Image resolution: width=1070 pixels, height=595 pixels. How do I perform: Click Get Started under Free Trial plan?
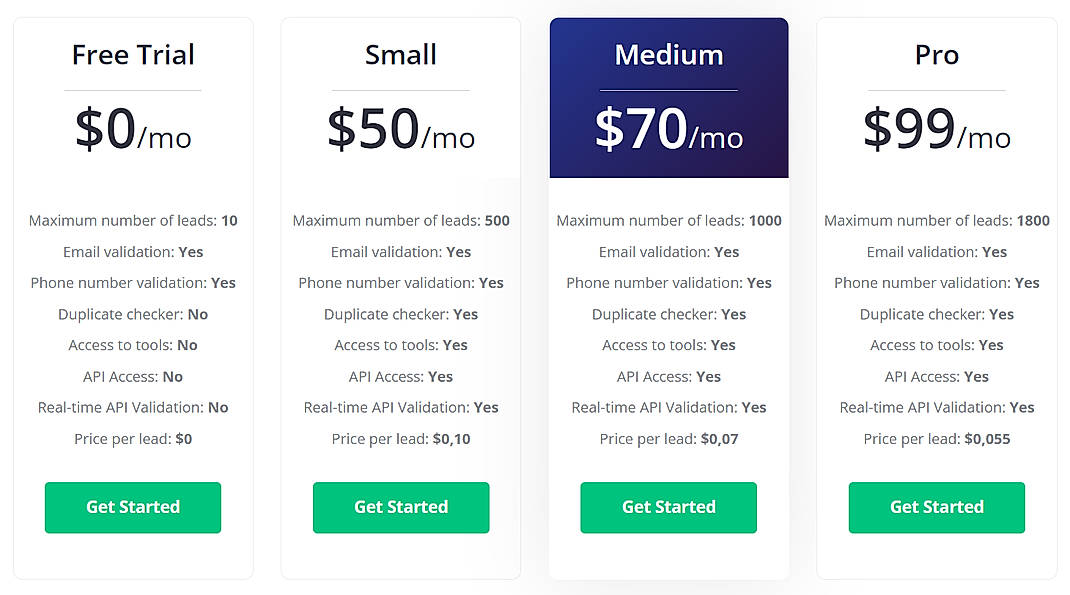(132, 507)
